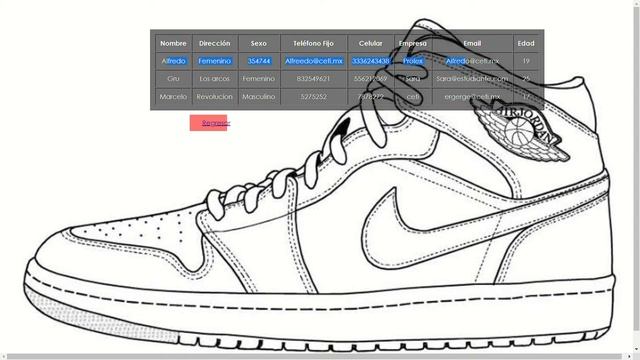640x360 pixels.
Task: Click the 354744 cell
Action: coord(259,61)
